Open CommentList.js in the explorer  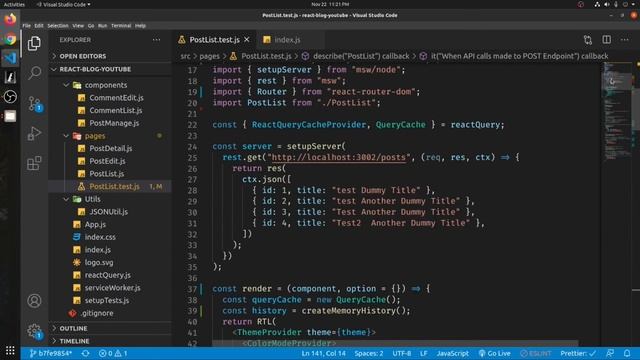point(116,110)
